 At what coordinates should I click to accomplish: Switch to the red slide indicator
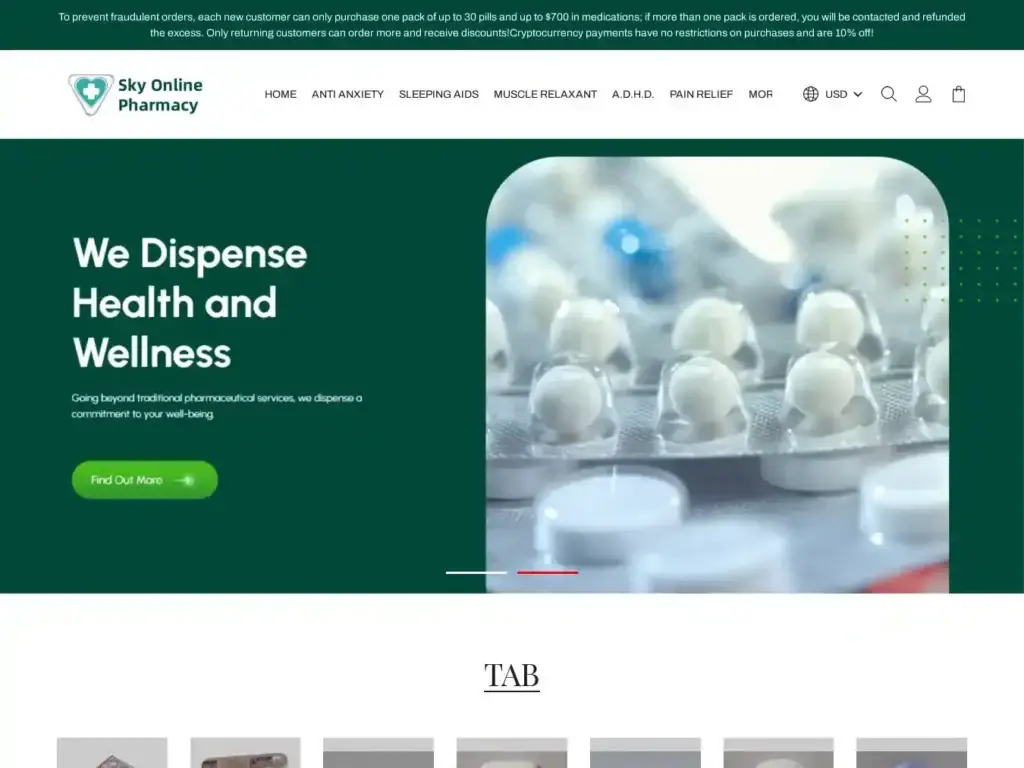point(547,572)
